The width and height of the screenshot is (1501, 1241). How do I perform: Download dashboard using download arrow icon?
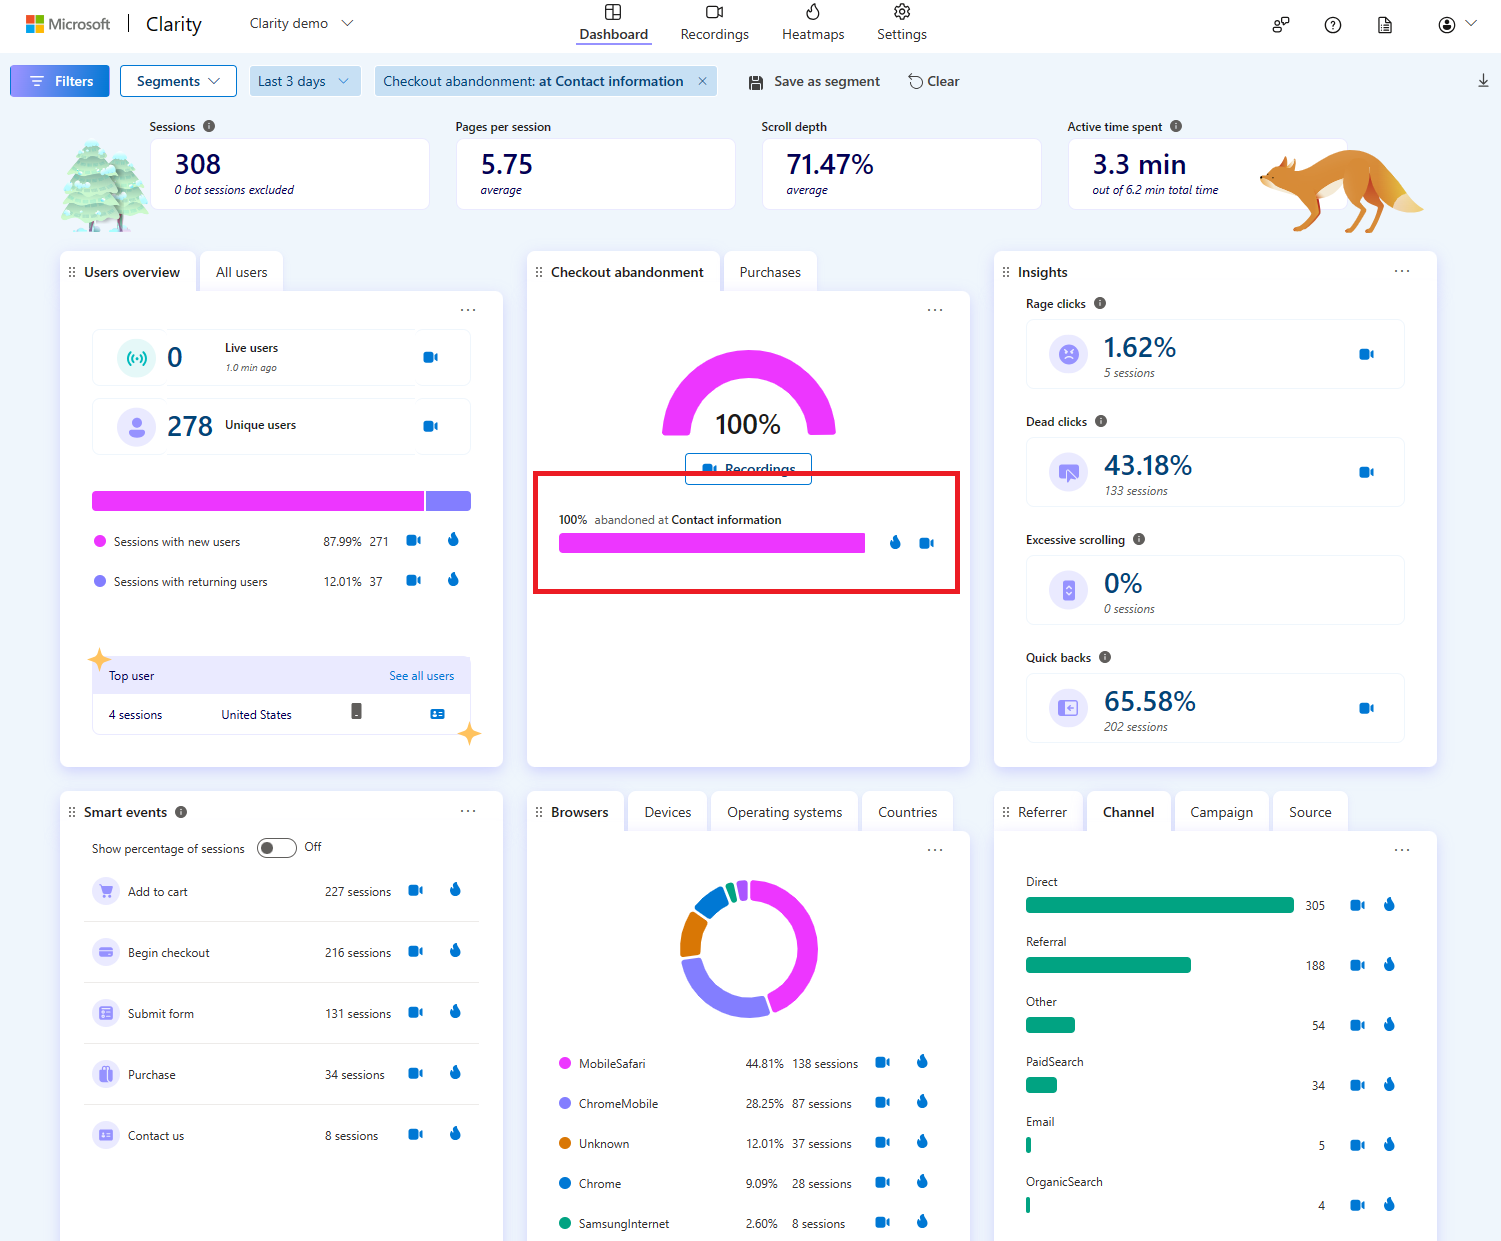1483,81
